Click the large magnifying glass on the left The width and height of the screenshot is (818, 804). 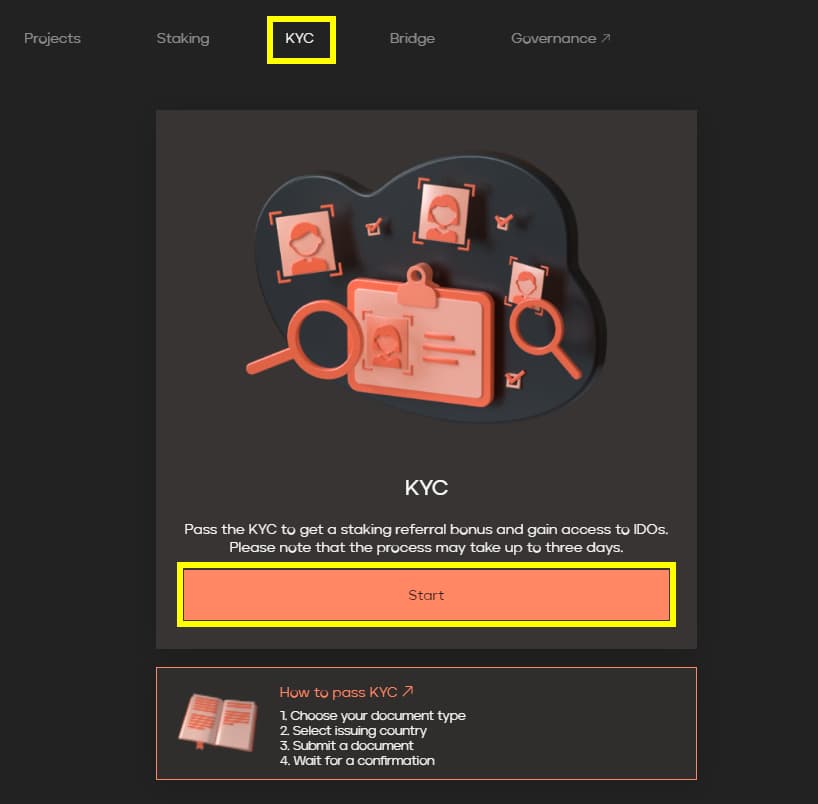click(x=303, y=340)
